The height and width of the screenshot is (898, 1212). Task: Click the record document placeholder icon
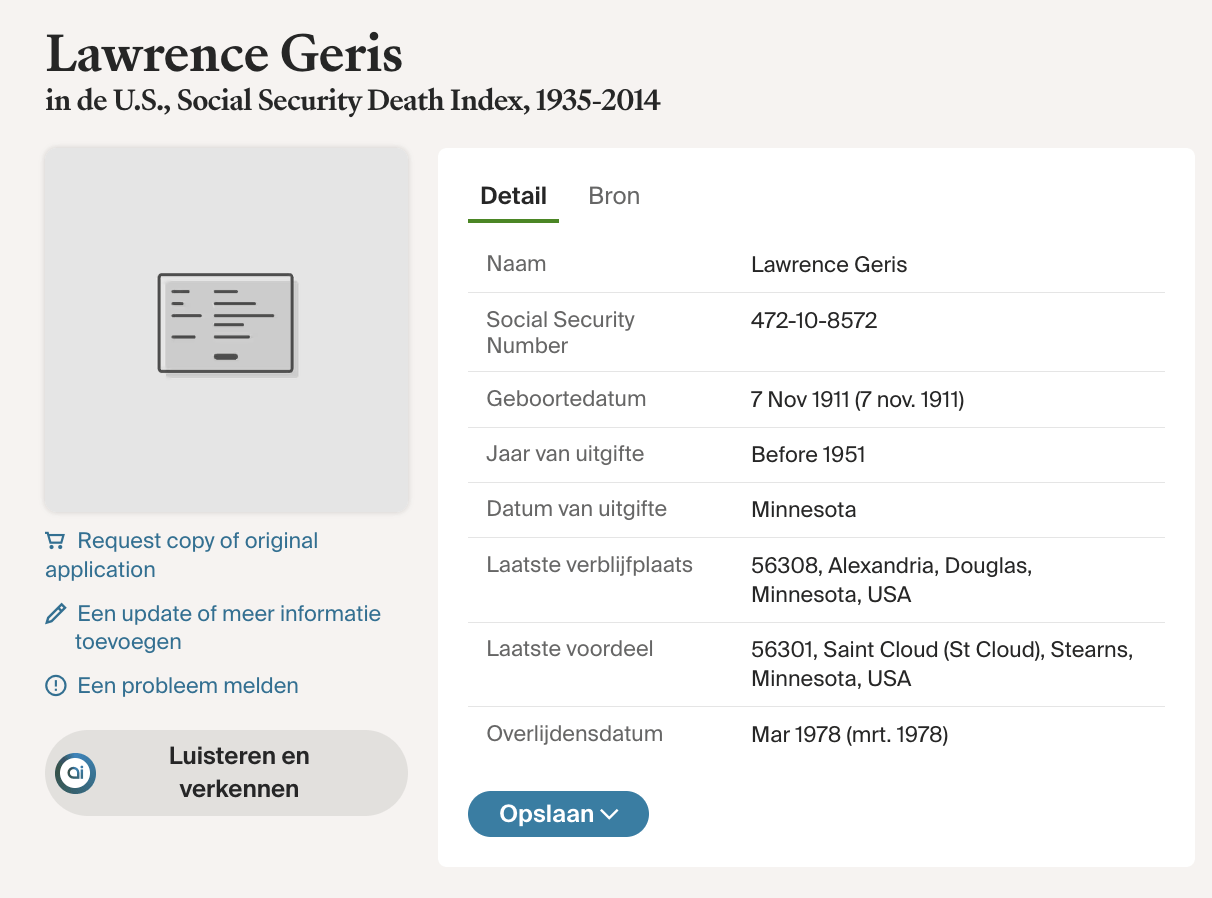pyautogui.click(x=226, y=324)
